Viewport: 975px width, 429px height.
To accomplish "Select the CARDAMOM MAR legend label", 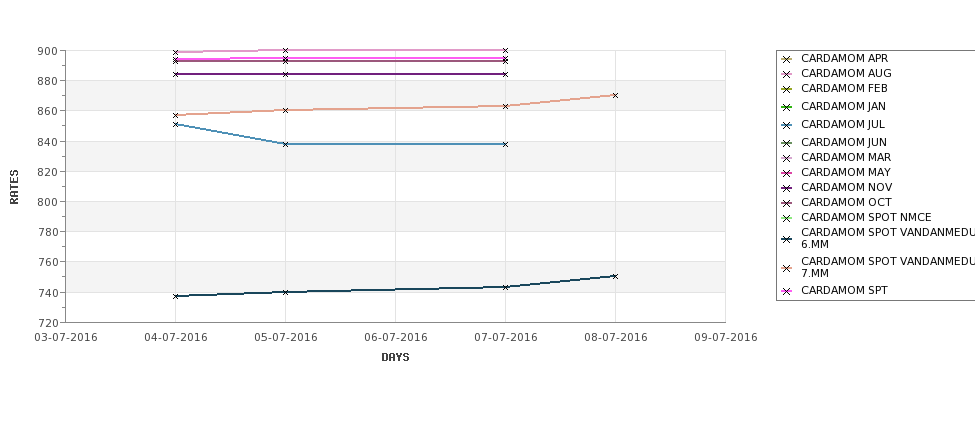I will tap(846, 157).
